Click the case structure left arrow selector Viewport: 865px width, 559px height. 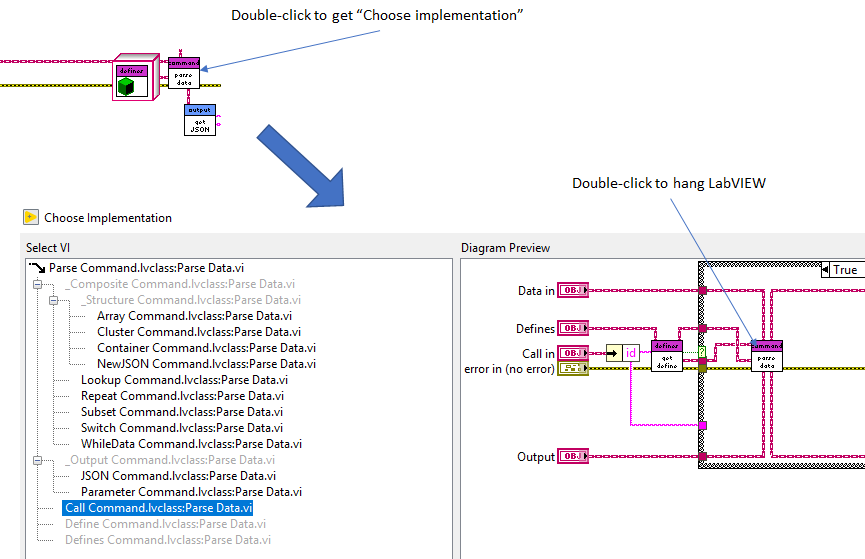(826, 270)
